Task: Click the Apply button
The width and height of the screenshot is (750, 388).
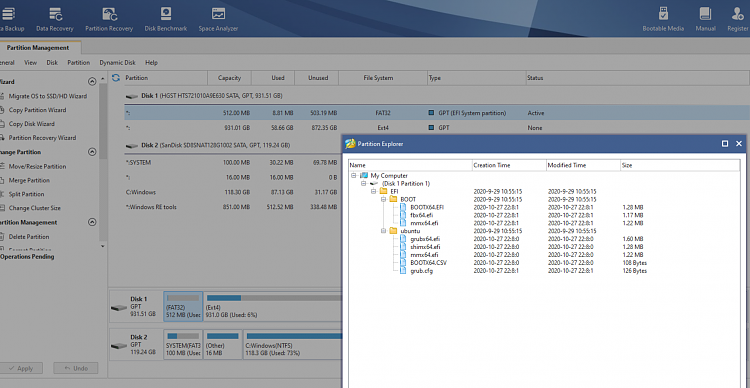Action: point(21,368)
